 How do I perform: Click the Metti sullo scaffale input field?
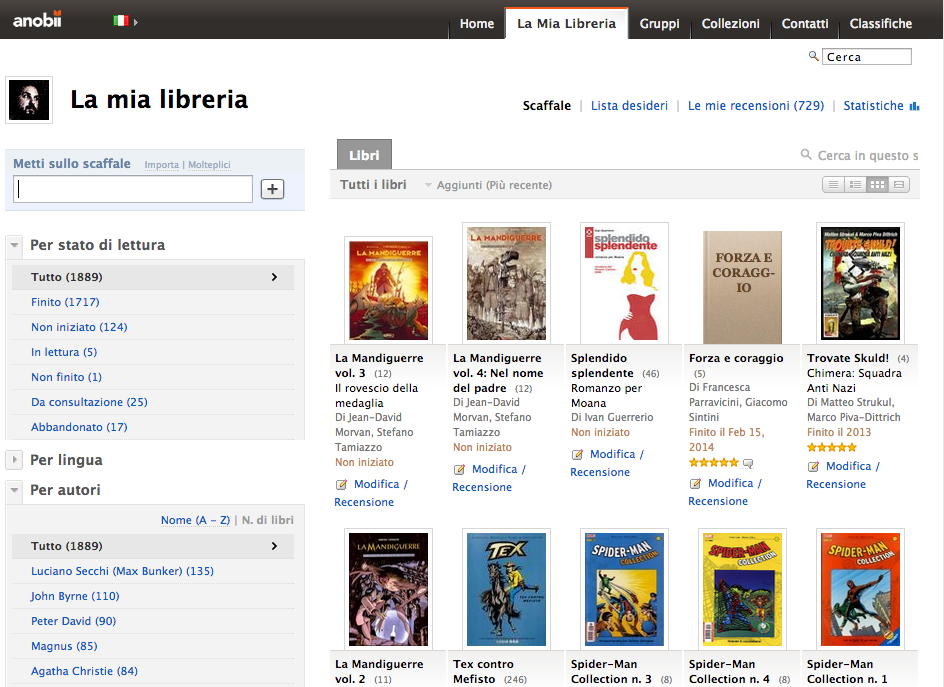133,189
